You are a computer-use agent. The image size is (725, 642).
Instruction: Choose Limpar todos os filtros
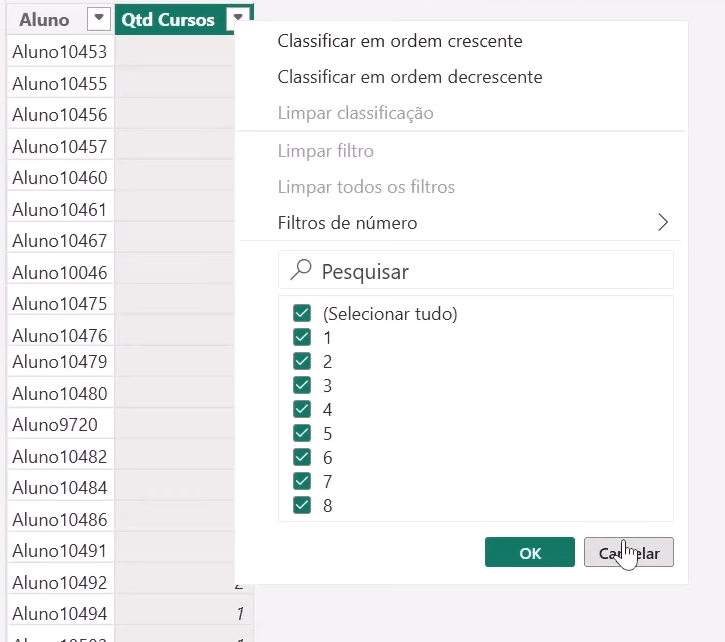coord(366,187)
